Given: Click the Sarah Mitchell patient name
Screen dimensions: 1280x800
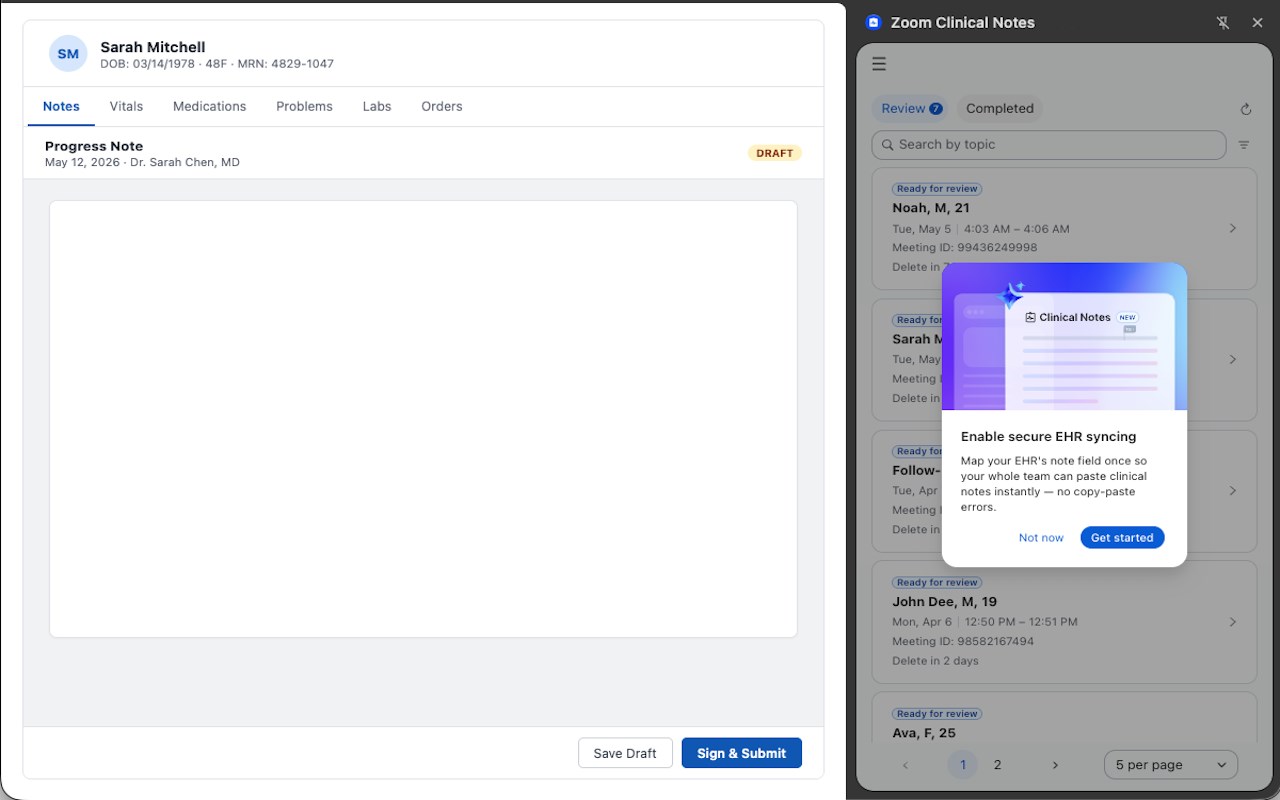Looking at the screenshot, I should point(153,47).
